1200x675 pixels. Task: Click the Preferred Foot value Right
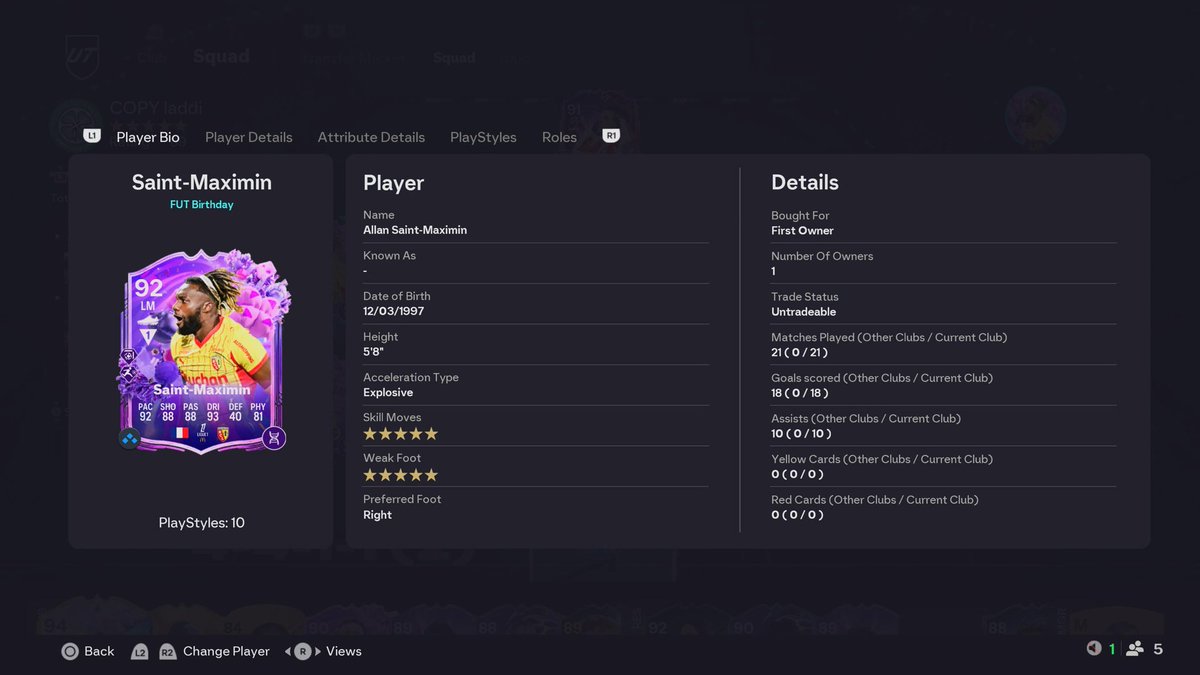pos(378,514)
